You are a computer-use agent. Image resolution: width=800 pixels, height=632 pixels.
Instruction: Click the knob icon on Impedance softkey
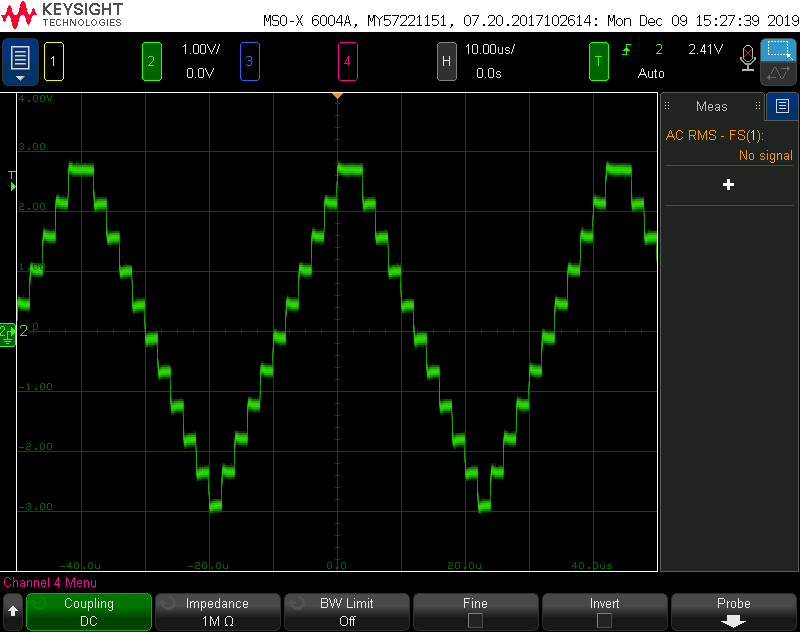(167, 604)
